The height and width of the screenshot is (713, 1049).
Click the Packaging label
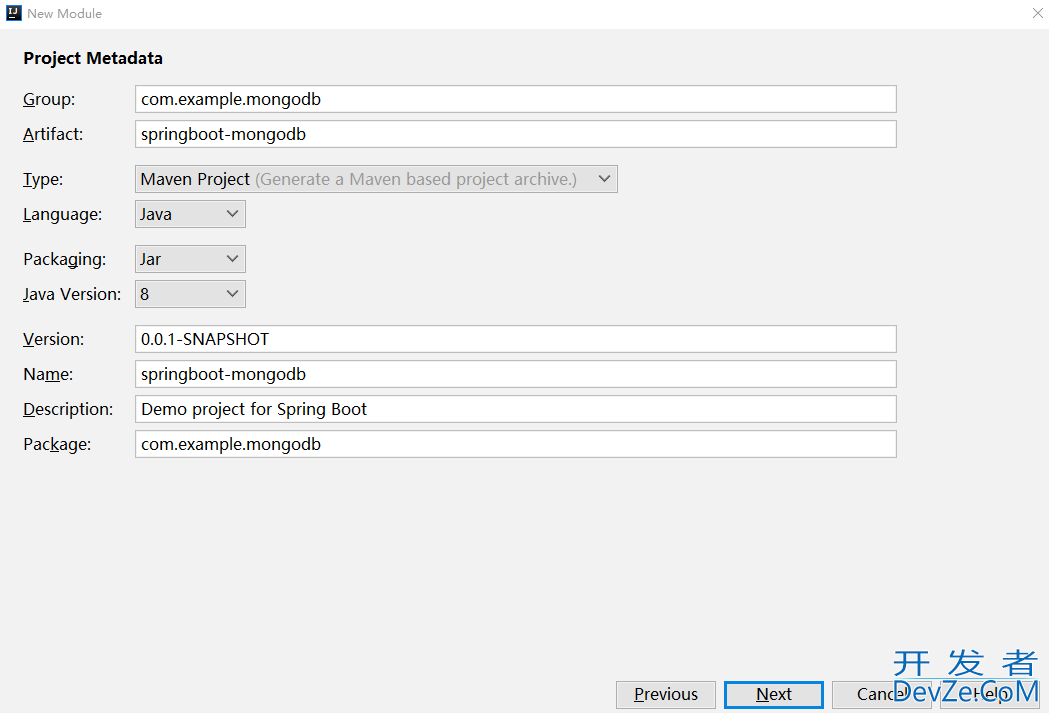(x=64, y=259)
